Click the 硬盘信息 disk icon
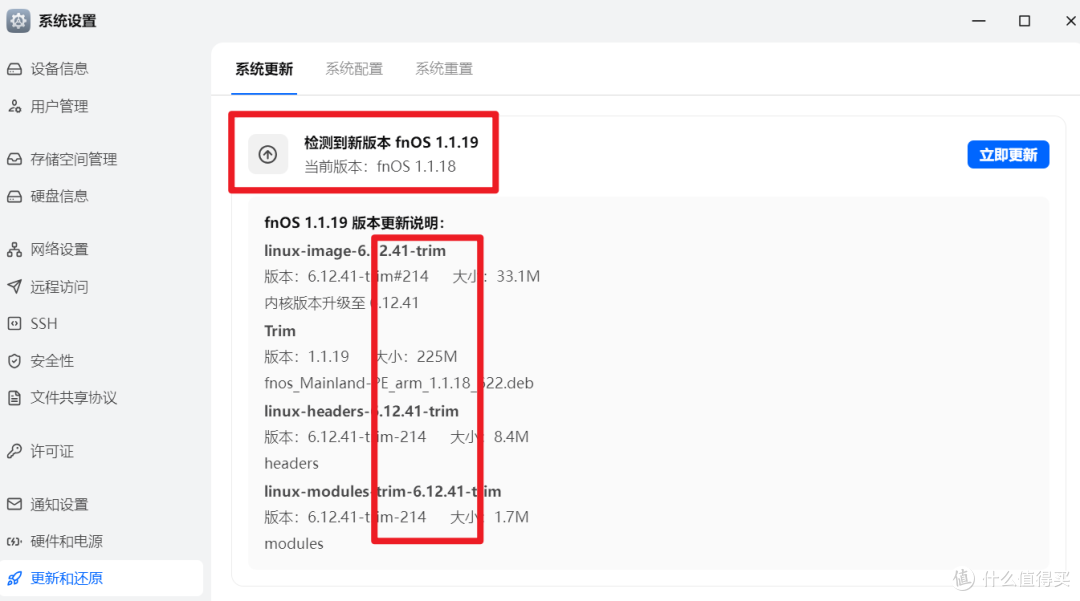The width and height of the screenshot is (1080, 601). click(14, 196)
